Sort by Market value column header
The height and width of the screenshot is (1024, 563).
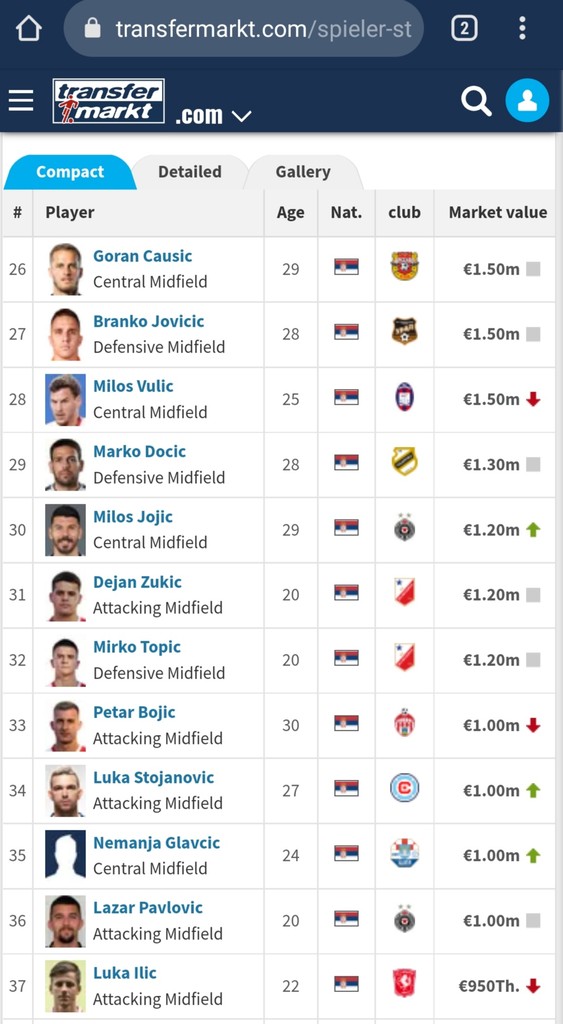(498, 212)
